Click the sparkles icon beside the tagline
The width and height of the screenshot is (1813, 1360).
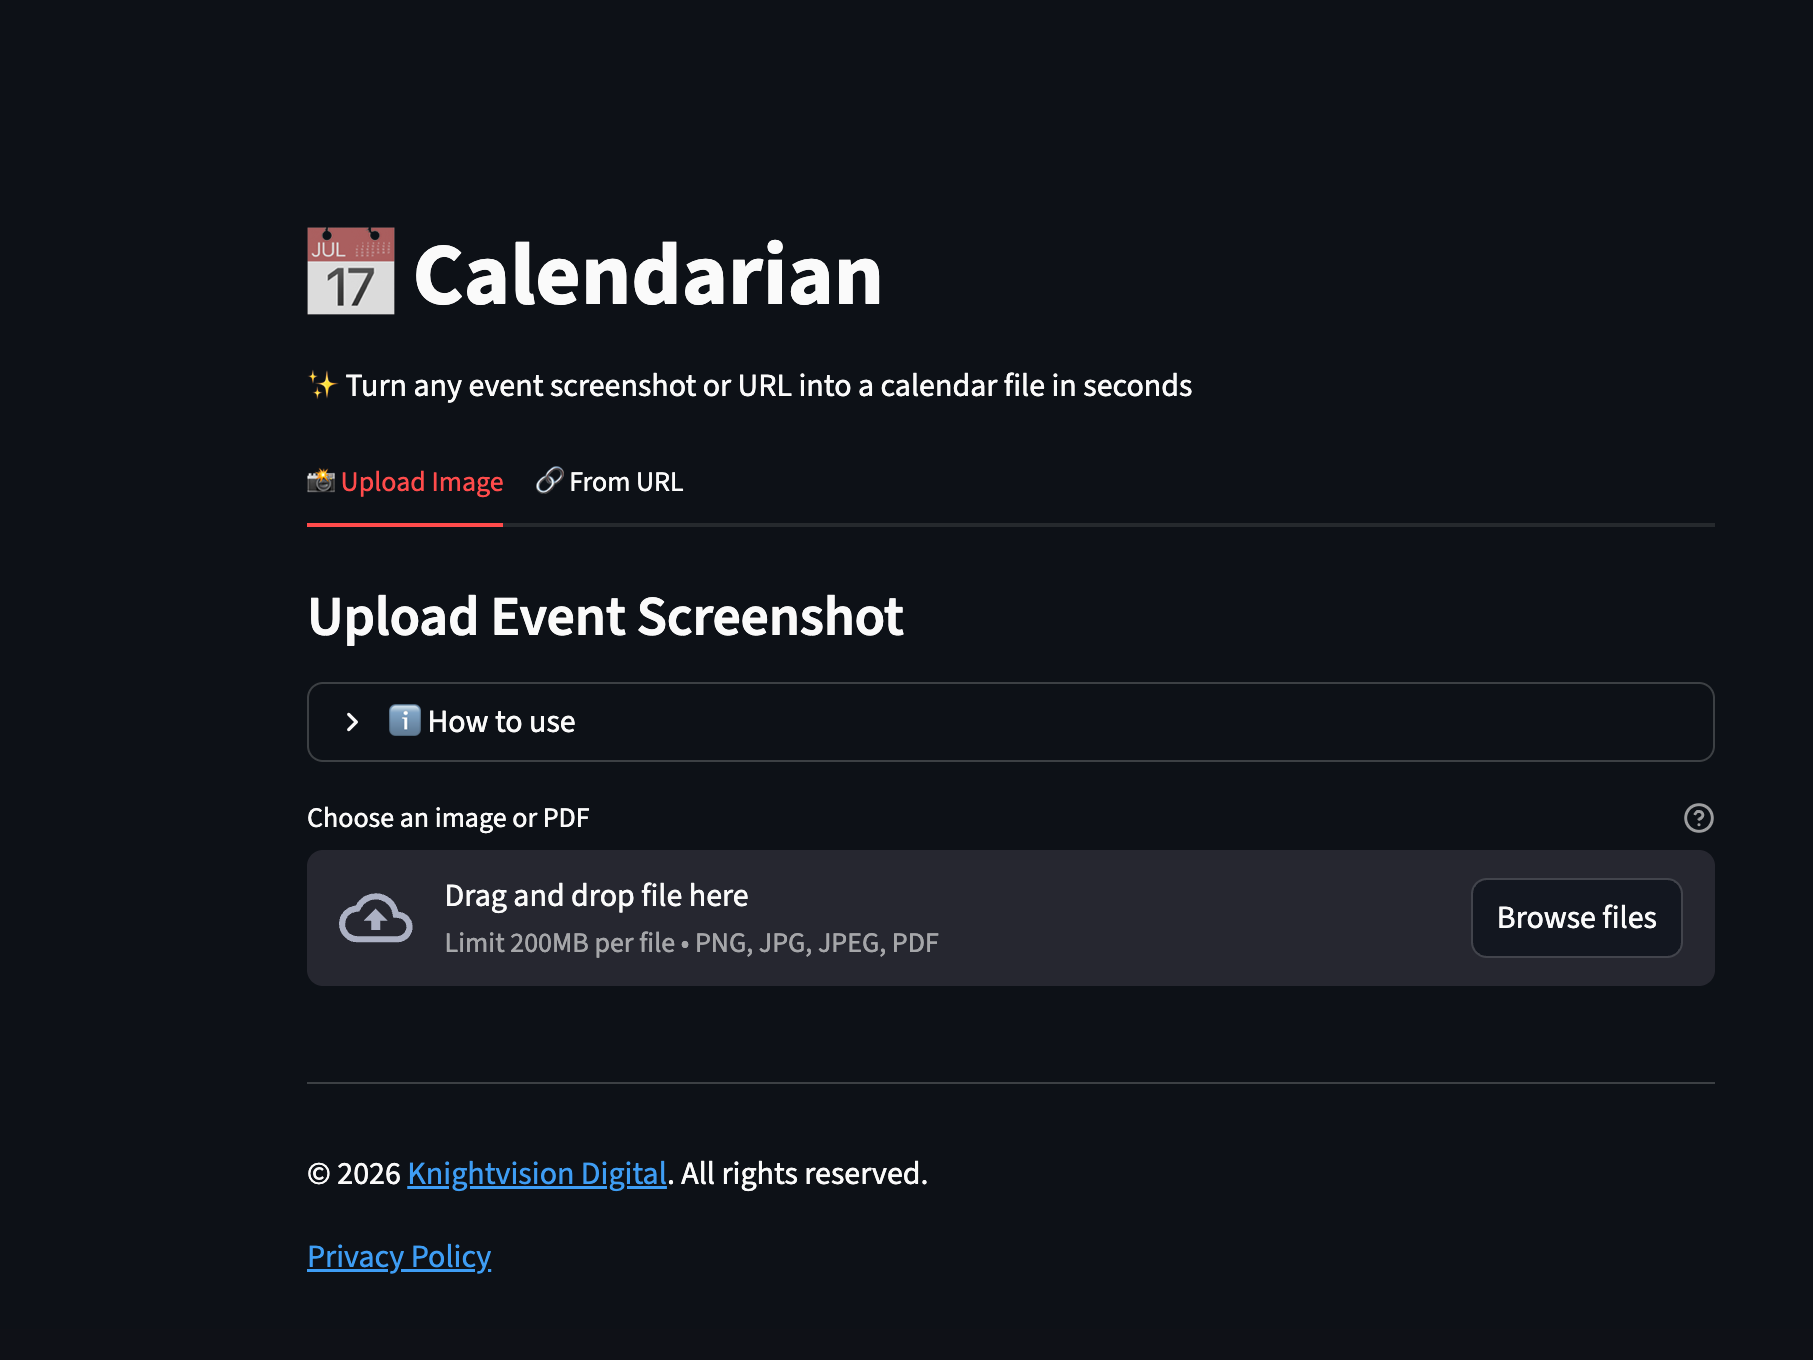coord(322,385)
